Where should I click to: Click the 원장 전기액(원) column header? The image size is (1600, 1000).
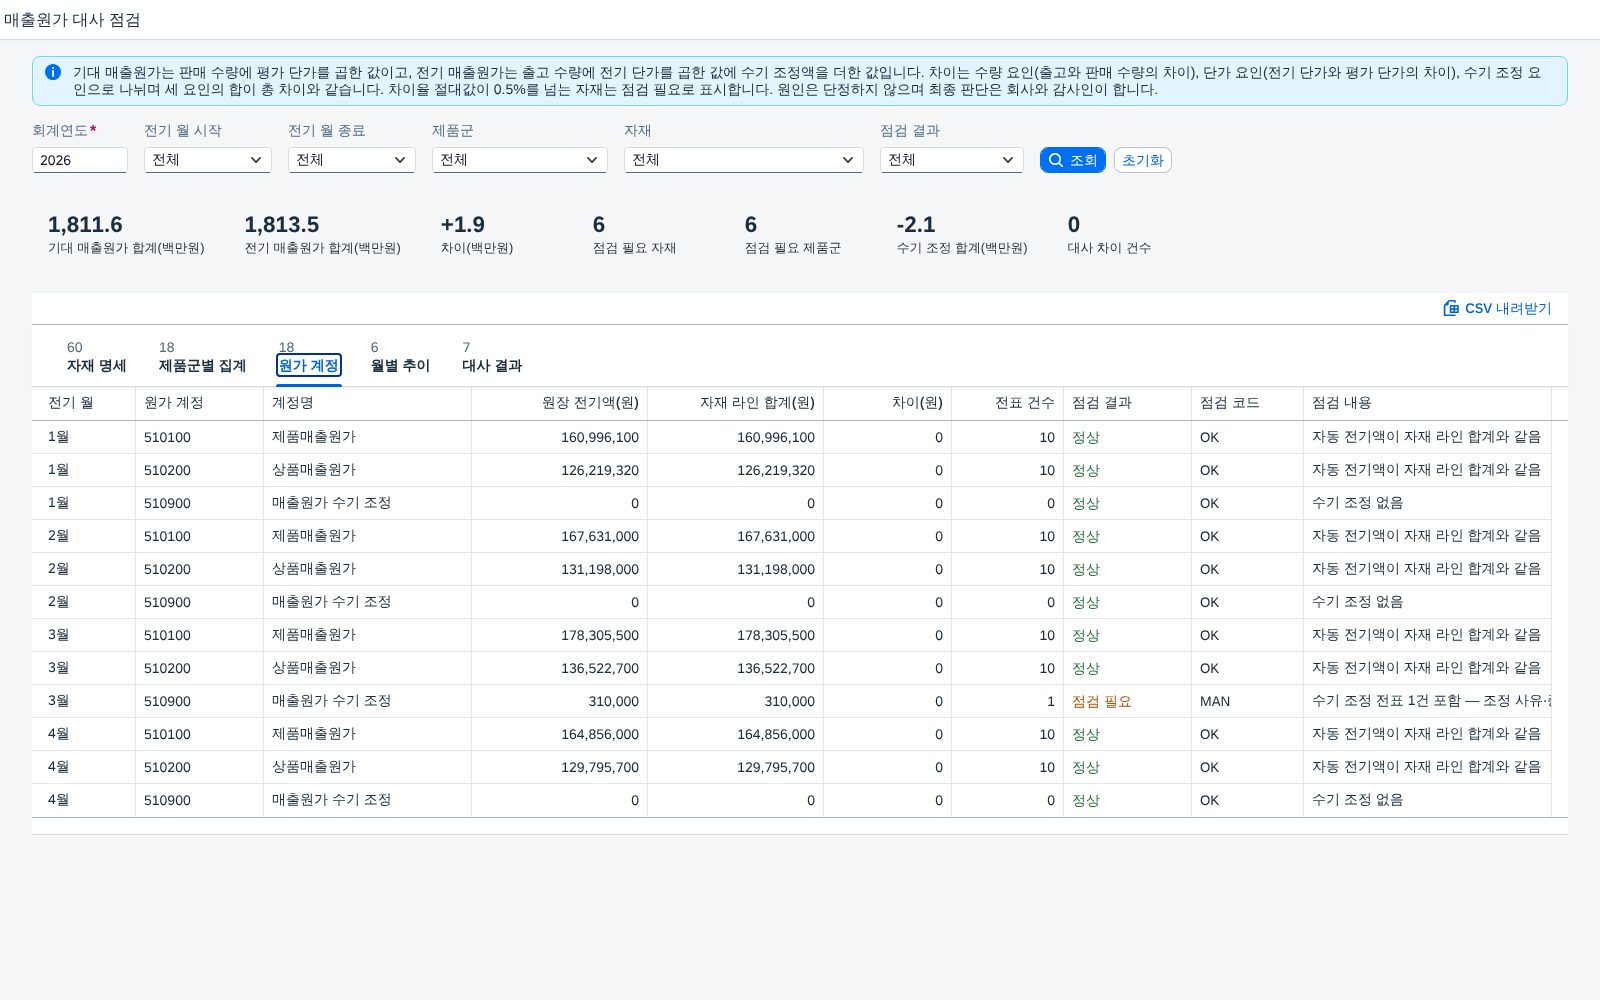pos(560,403)
